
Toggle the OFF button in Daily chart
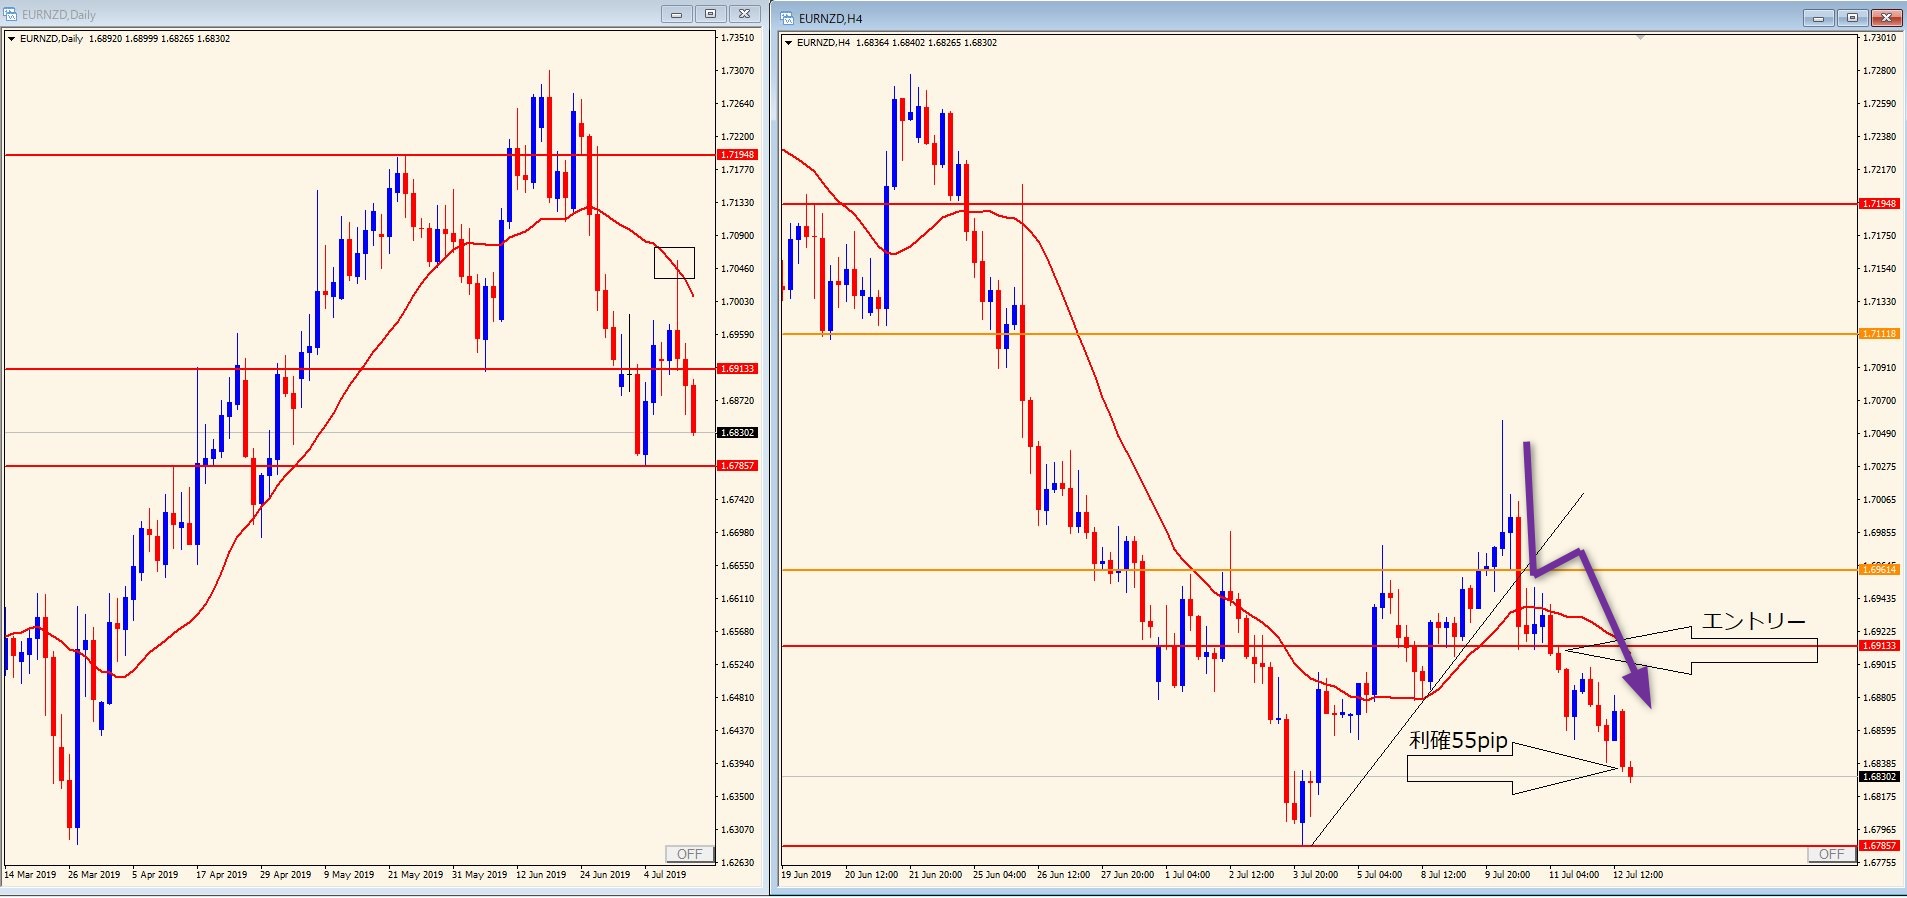point(689,854)
